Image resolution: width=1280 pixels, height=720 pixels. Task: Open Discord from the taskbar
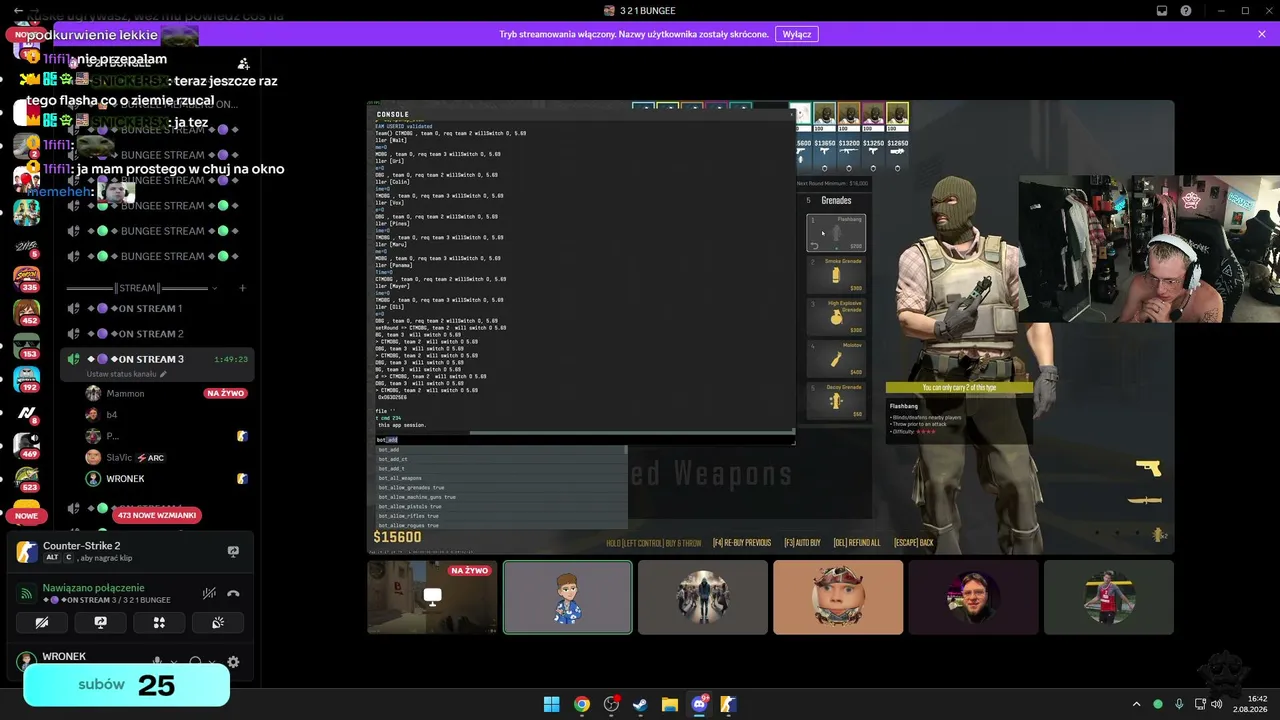[x=699, y=704]
